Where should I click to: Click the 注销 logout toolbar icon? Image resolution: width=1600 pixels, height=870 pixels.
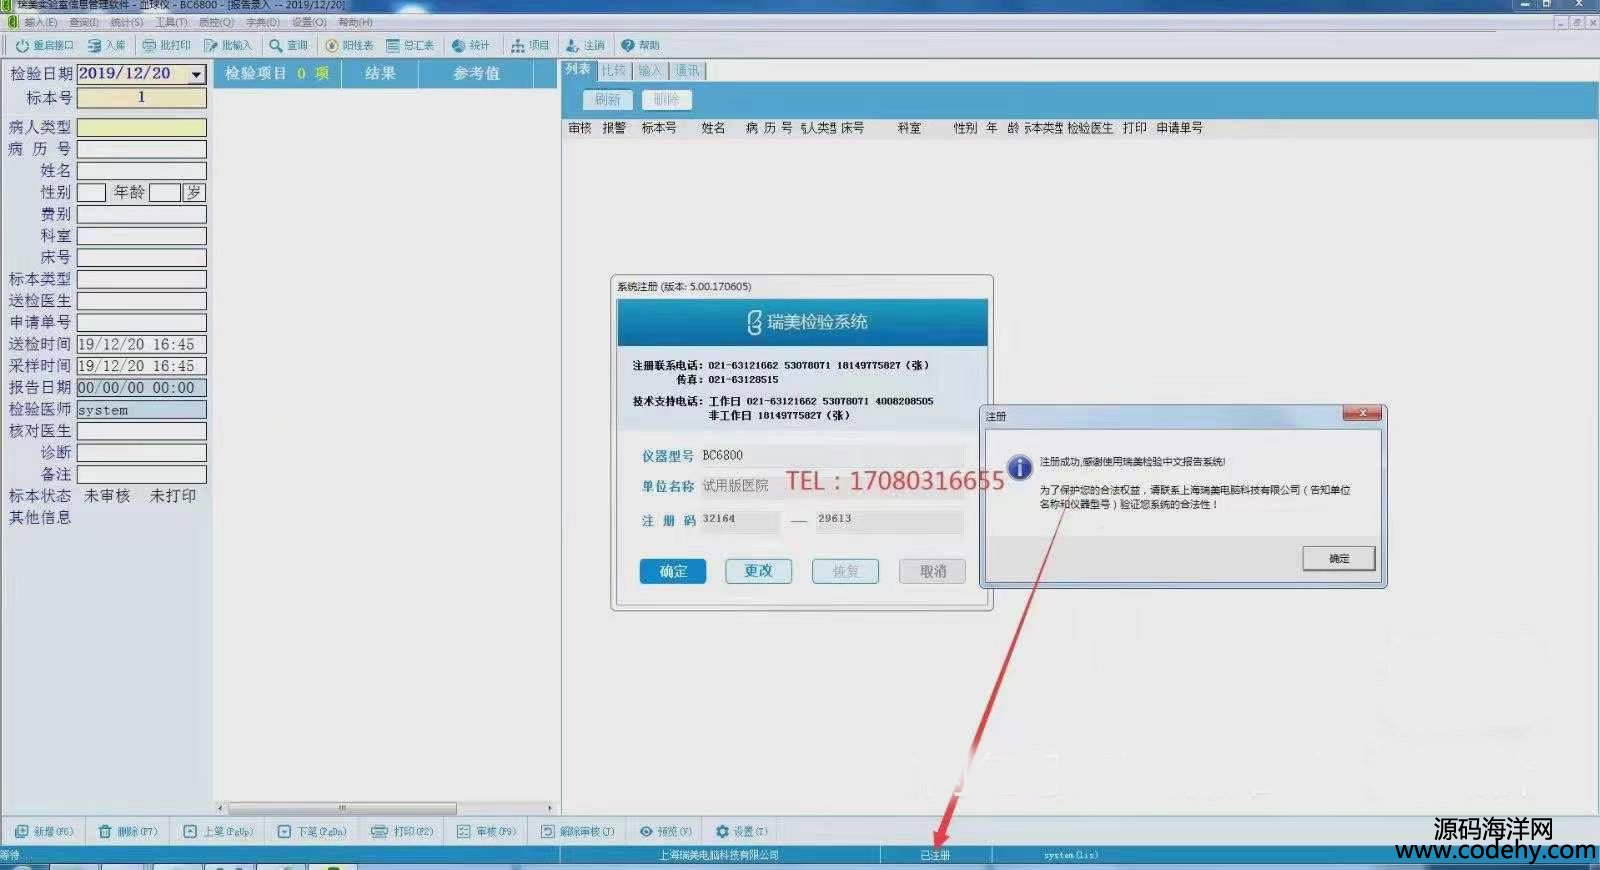click(x=573, y=46)
